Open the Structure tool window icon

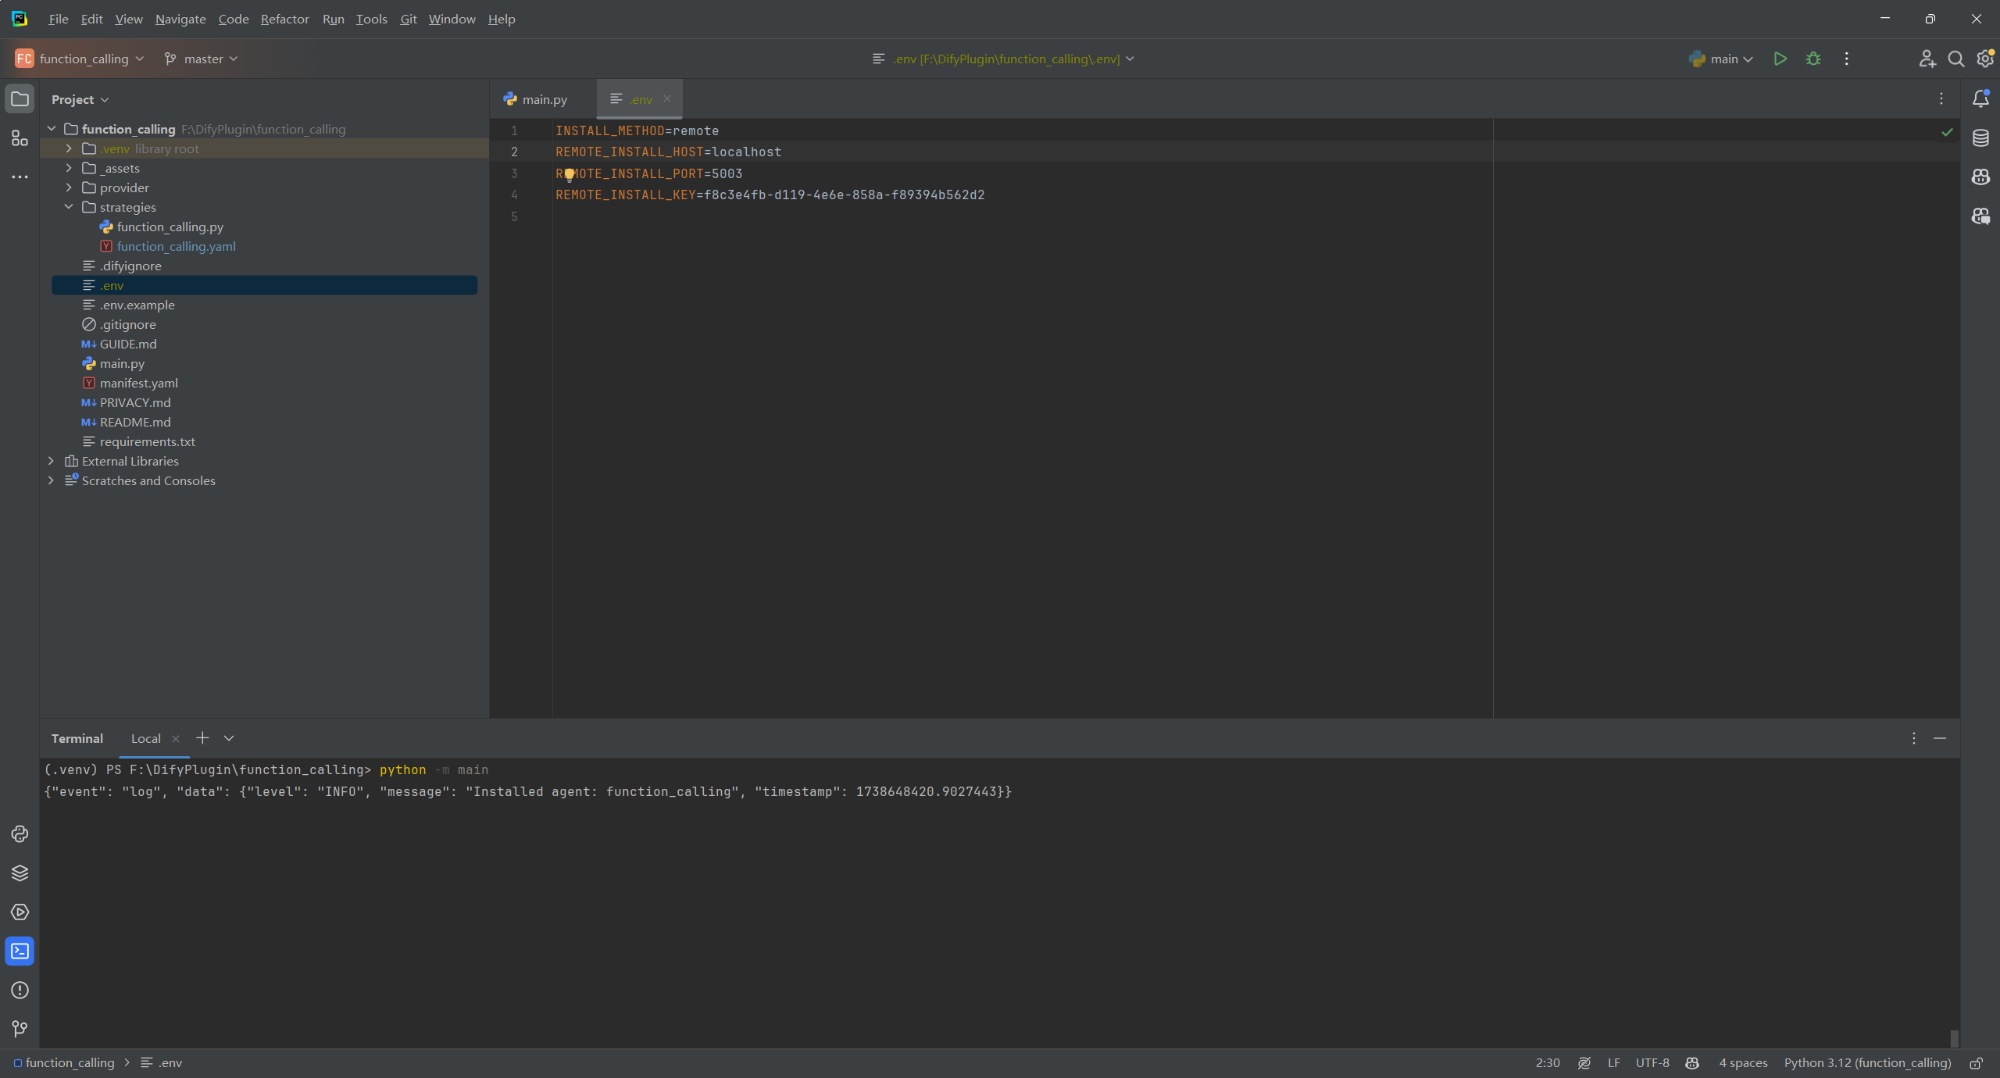(x=20, y=138)
